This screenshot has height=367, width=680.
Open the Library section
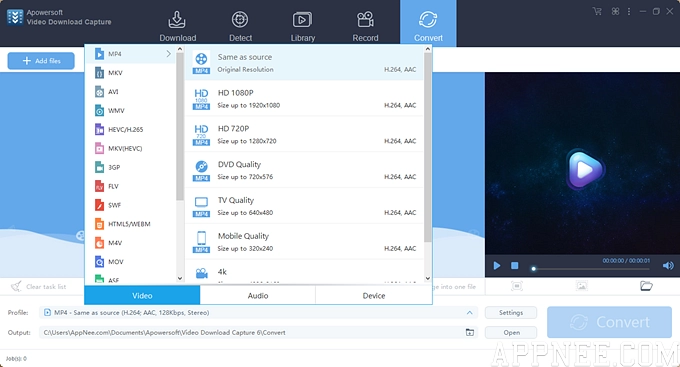coord(302,26)
